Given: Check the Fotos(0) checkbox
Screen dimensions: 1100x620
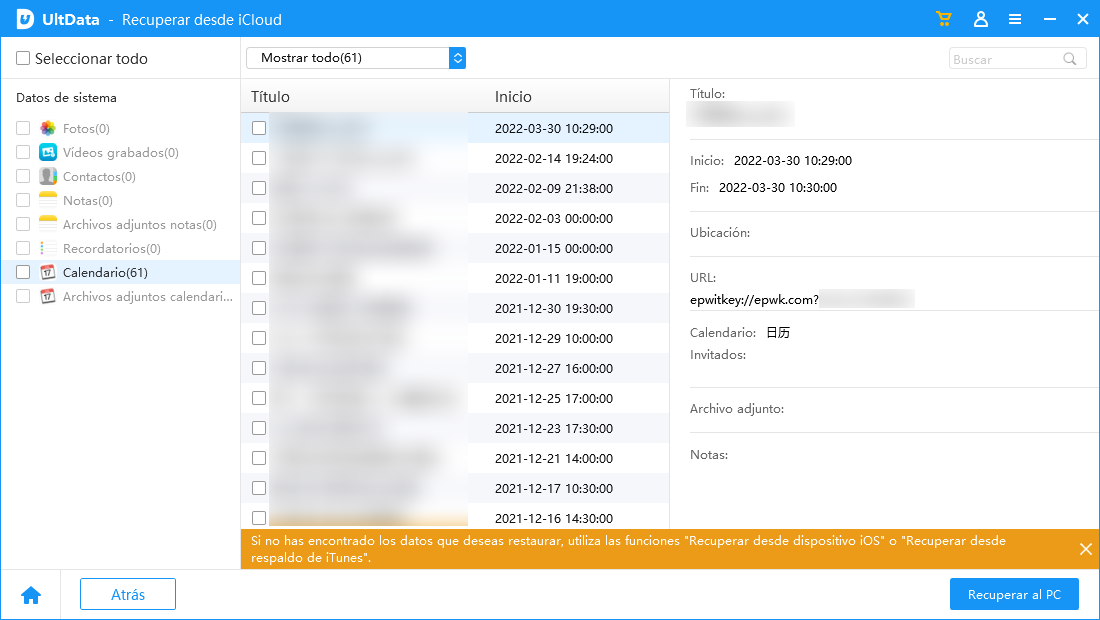Looking at the screenshot, I should point(23,128).
